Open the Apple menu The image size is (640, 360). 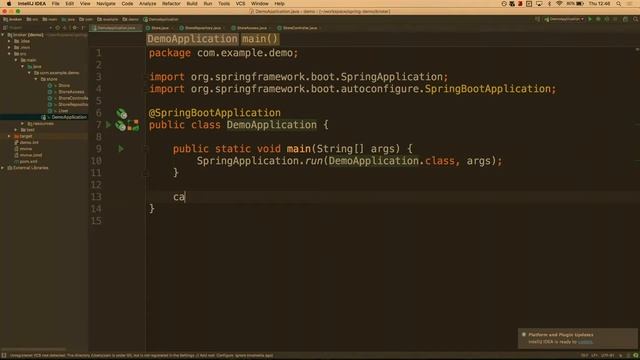point(9,4)
